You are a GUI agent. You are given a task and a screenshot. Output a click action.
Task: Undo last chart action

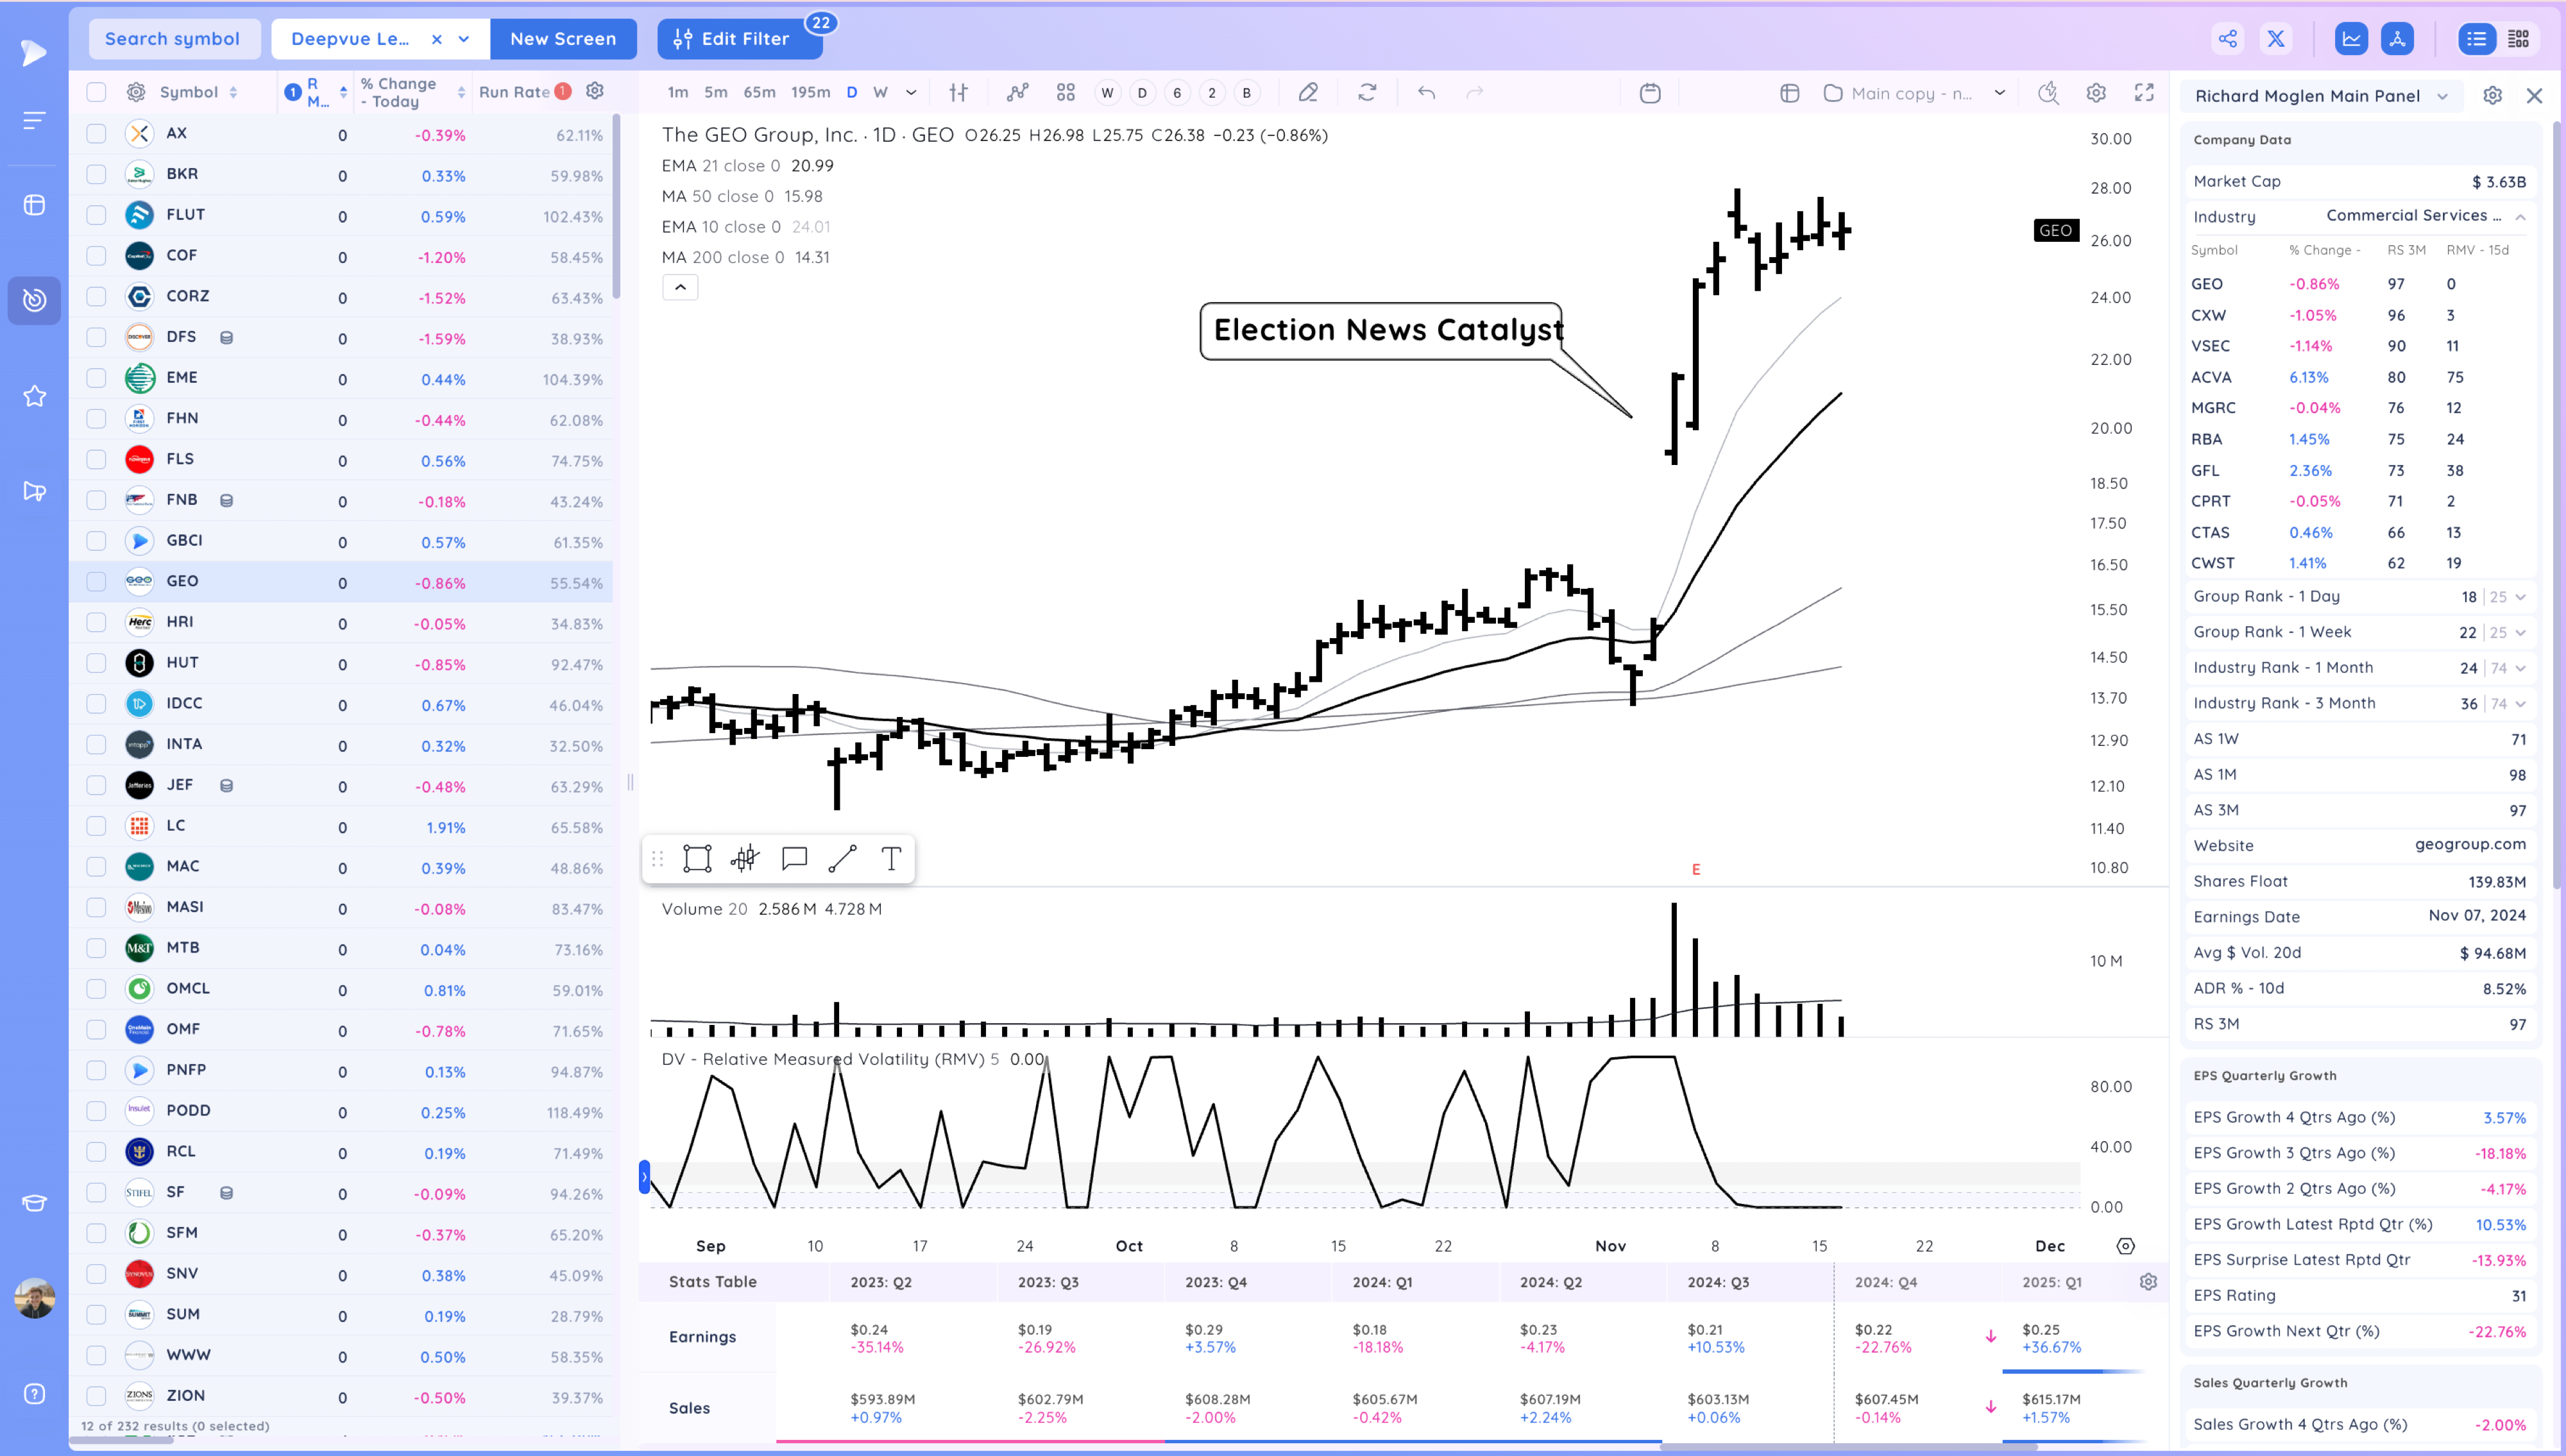[1427, 93]
